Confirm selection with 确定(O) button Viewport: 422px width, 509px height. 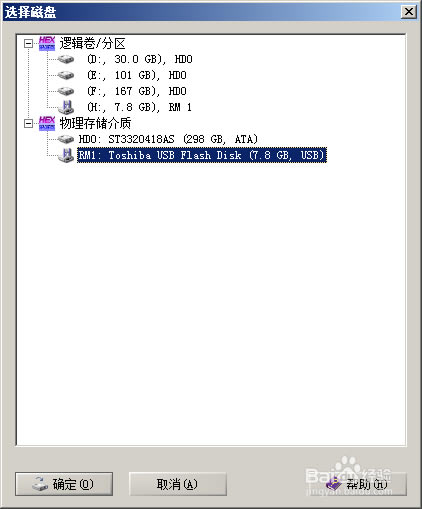coord(64,484)
